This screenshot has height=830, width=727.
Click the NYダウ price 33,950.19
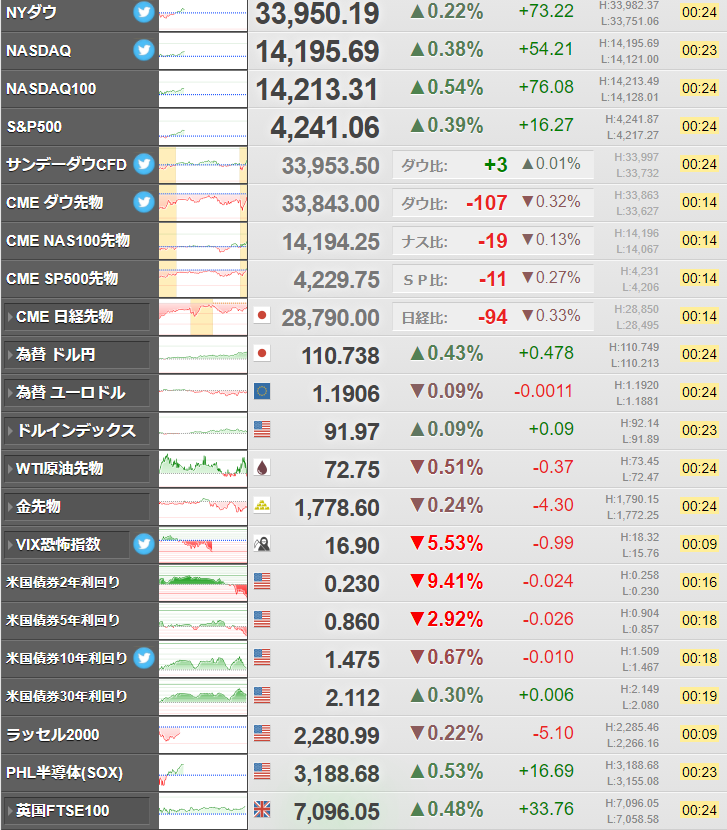pos(317,14)
